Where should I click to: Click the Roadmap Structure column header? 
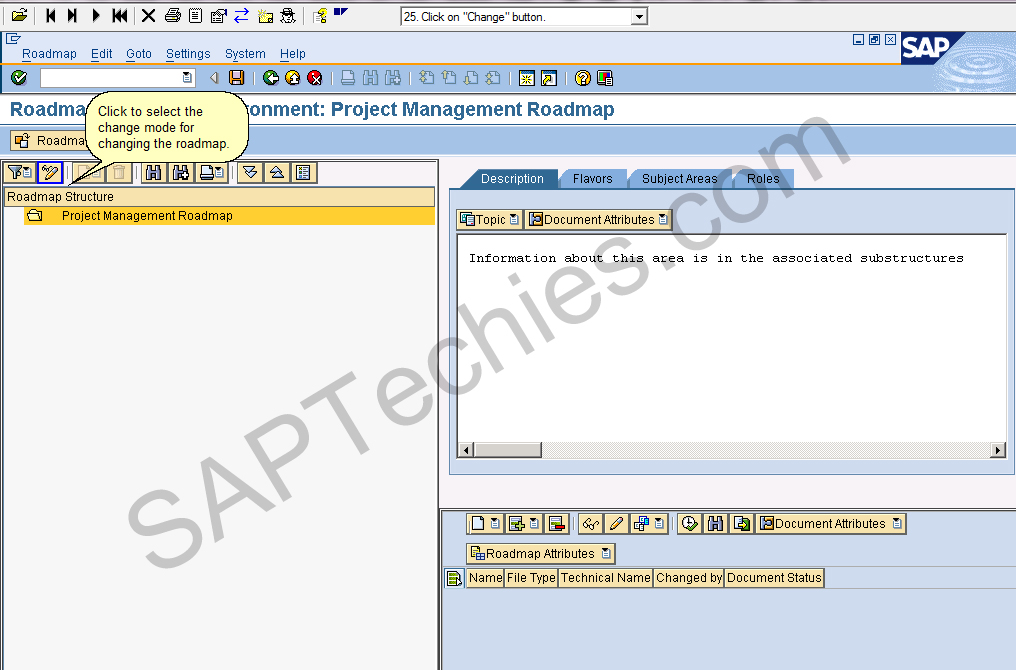click(x=220, y=196)
